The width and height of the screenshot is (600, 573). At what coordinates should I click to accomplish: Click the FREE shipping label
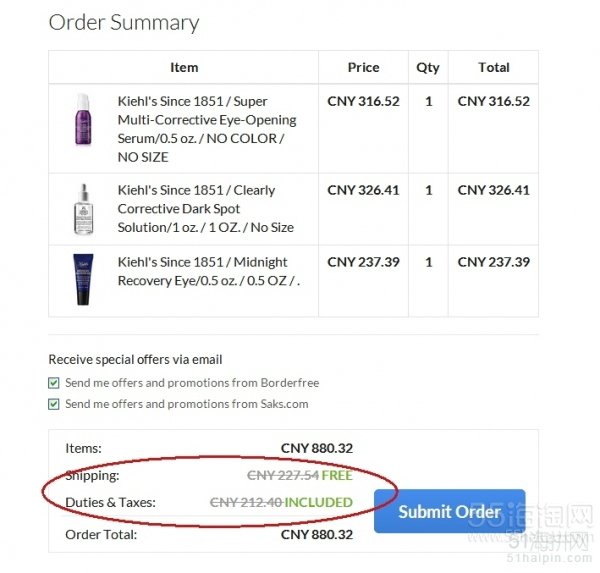[x=337, y=475]
